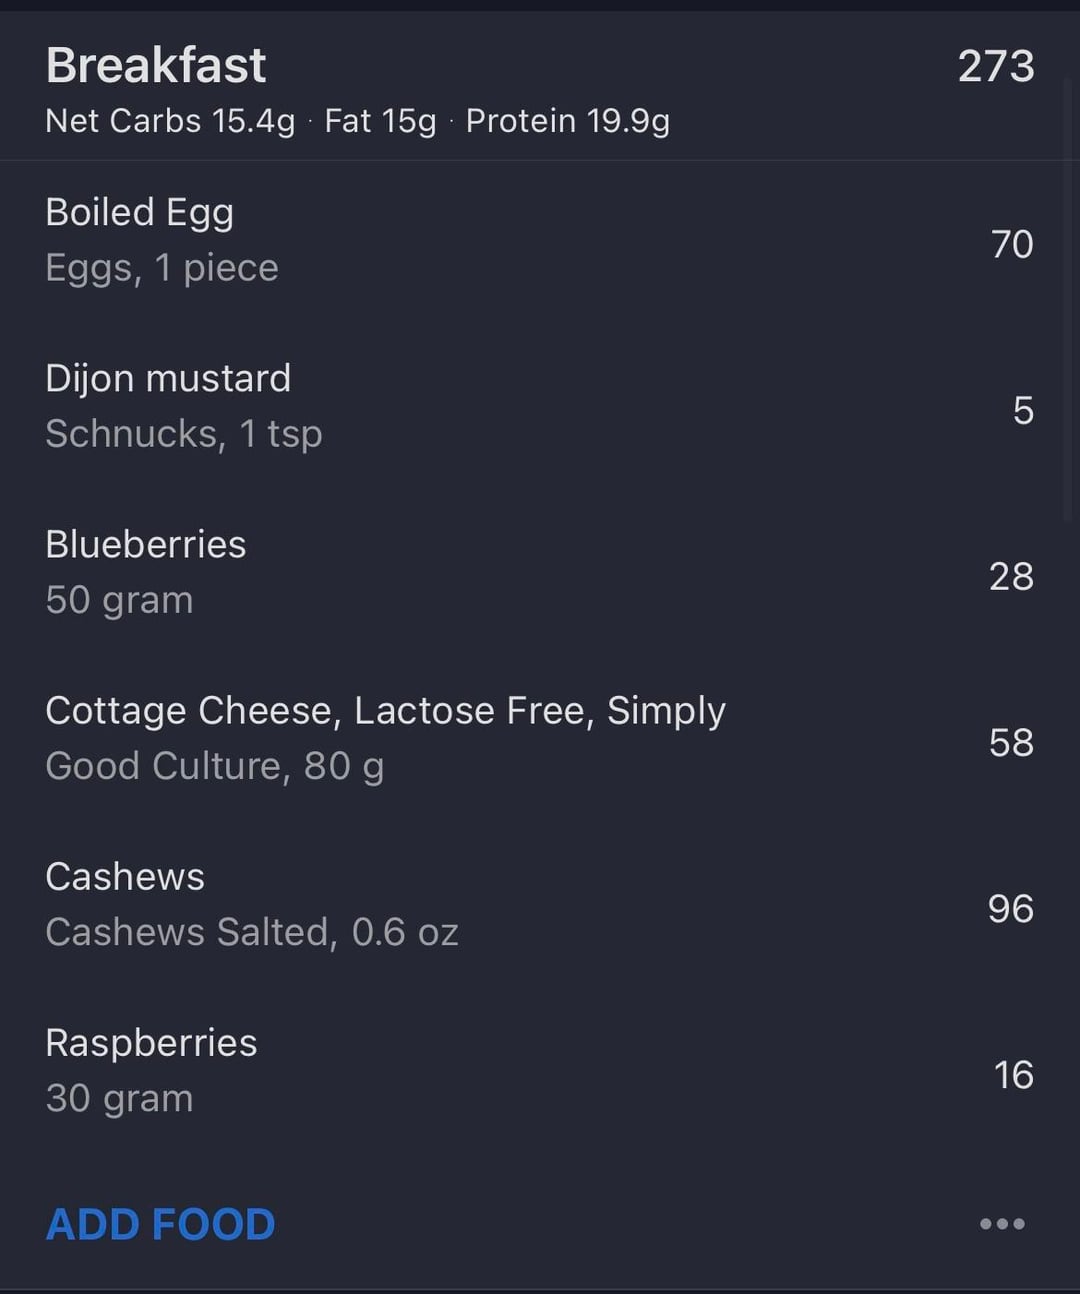Click the 28 calorie value for Blueberries

(x=1010, y=576)
